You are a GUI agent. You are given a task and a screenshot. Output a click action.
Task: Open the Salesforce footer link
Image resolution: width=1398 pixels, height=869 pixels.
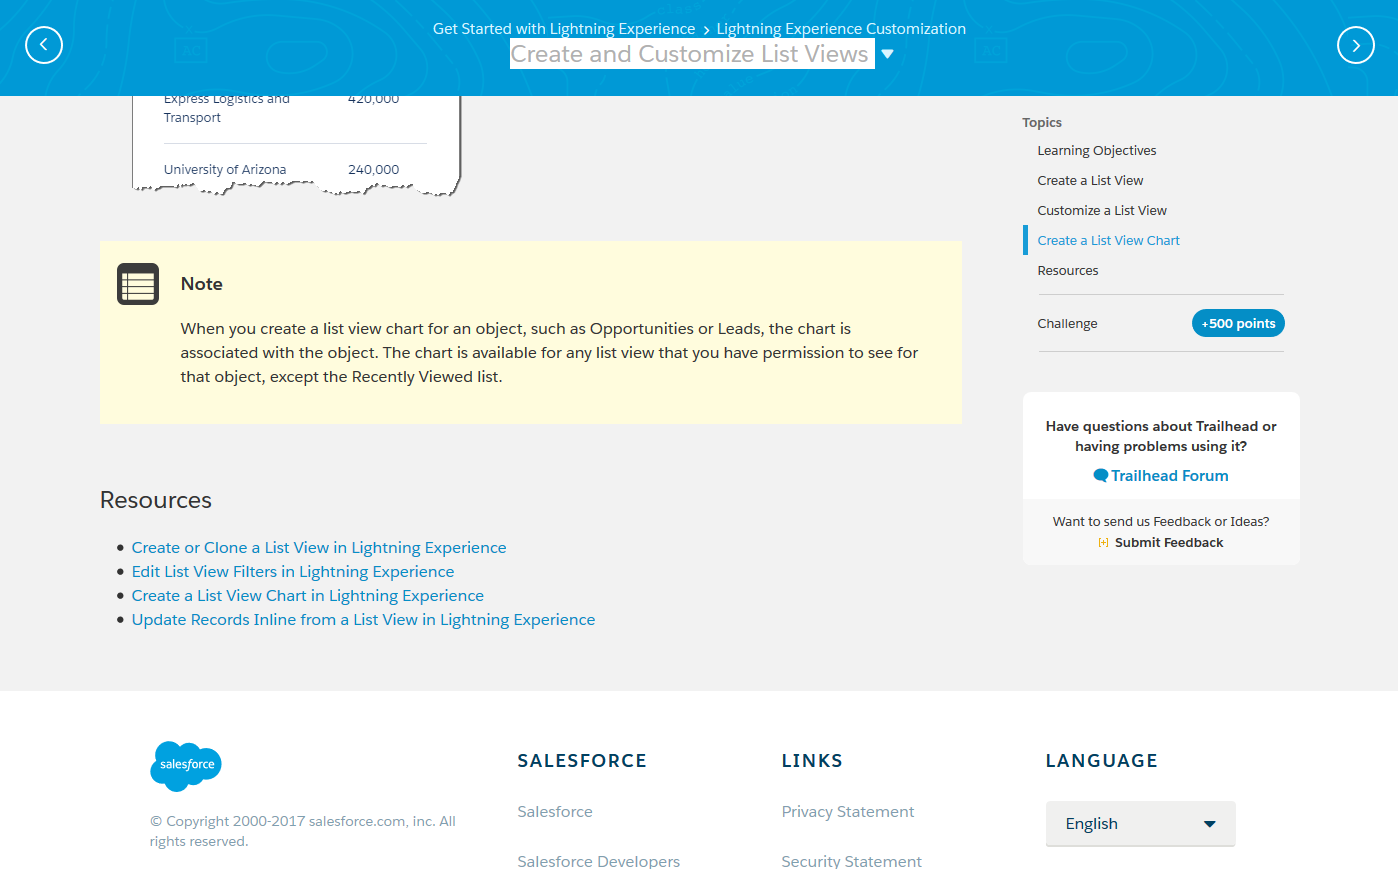pos(555,812)
